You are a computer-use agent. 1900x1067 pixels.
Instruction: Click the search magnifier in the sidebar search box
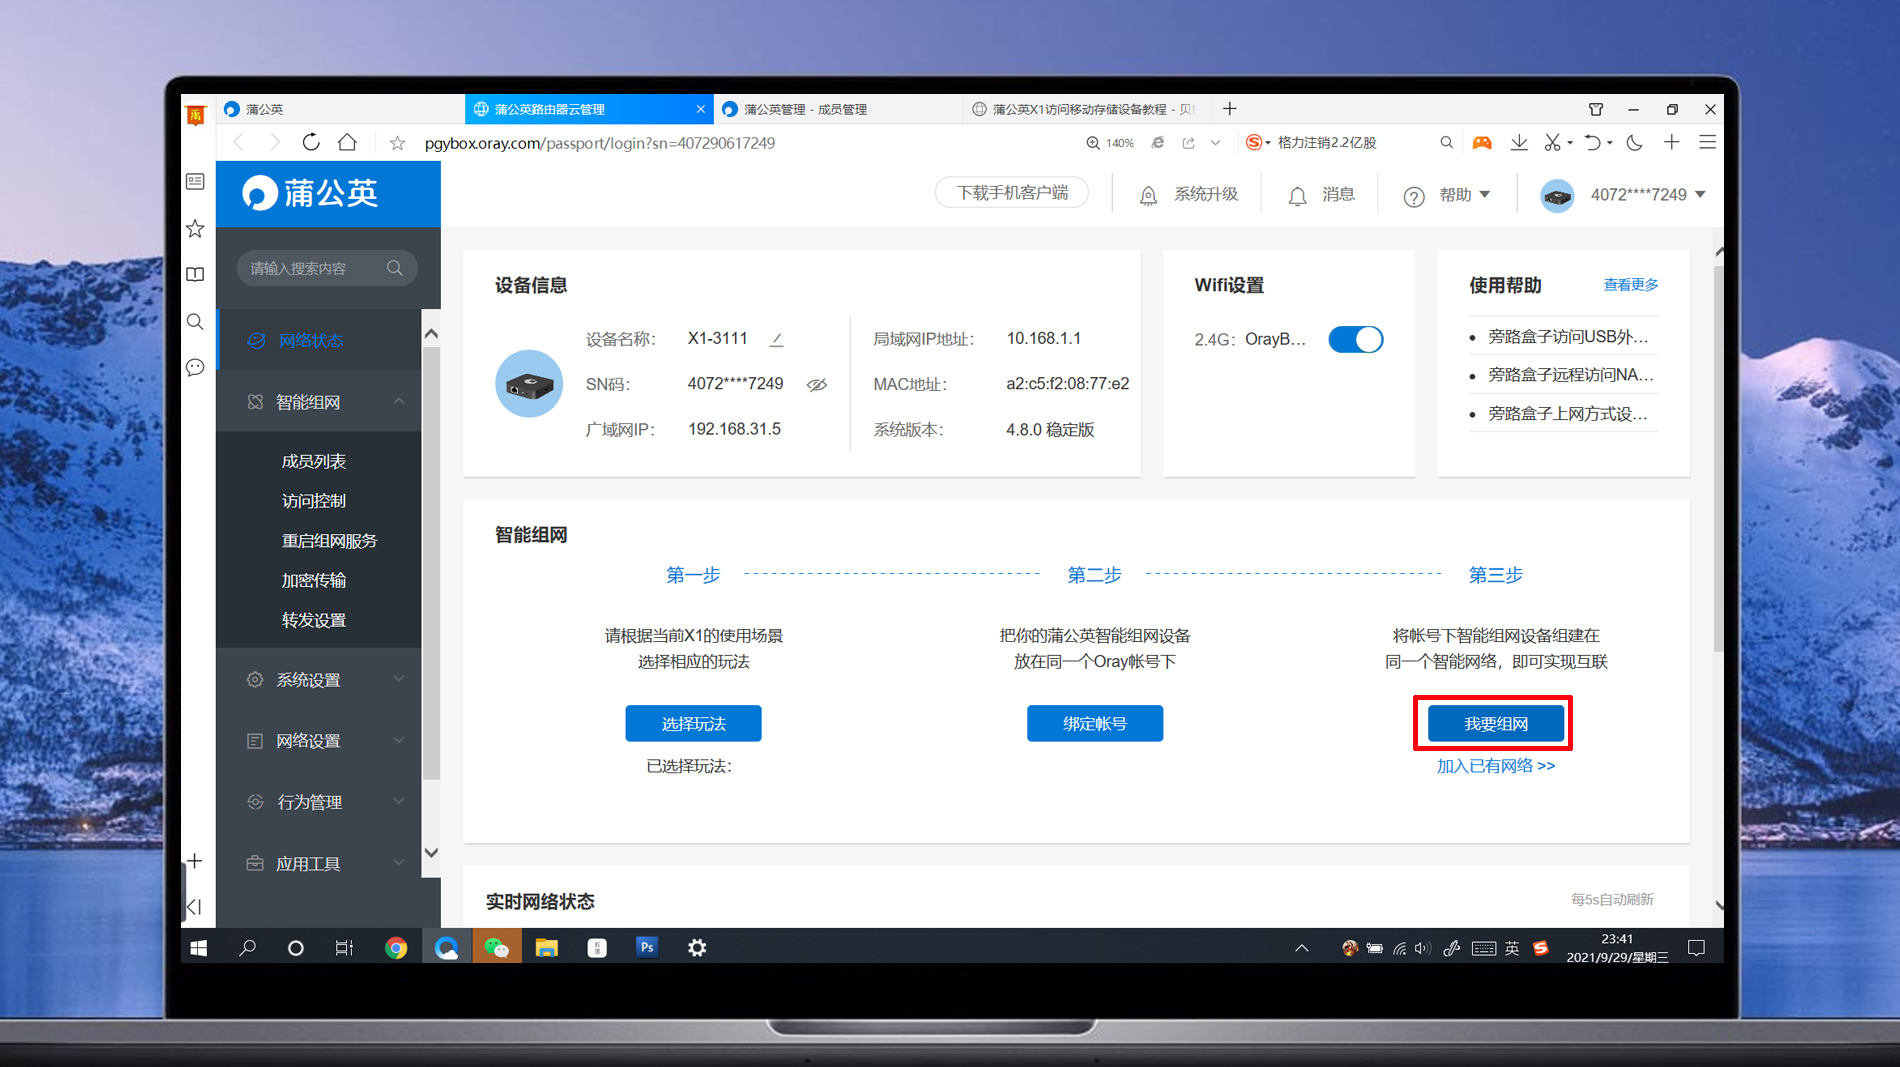[x=395, y=267]
